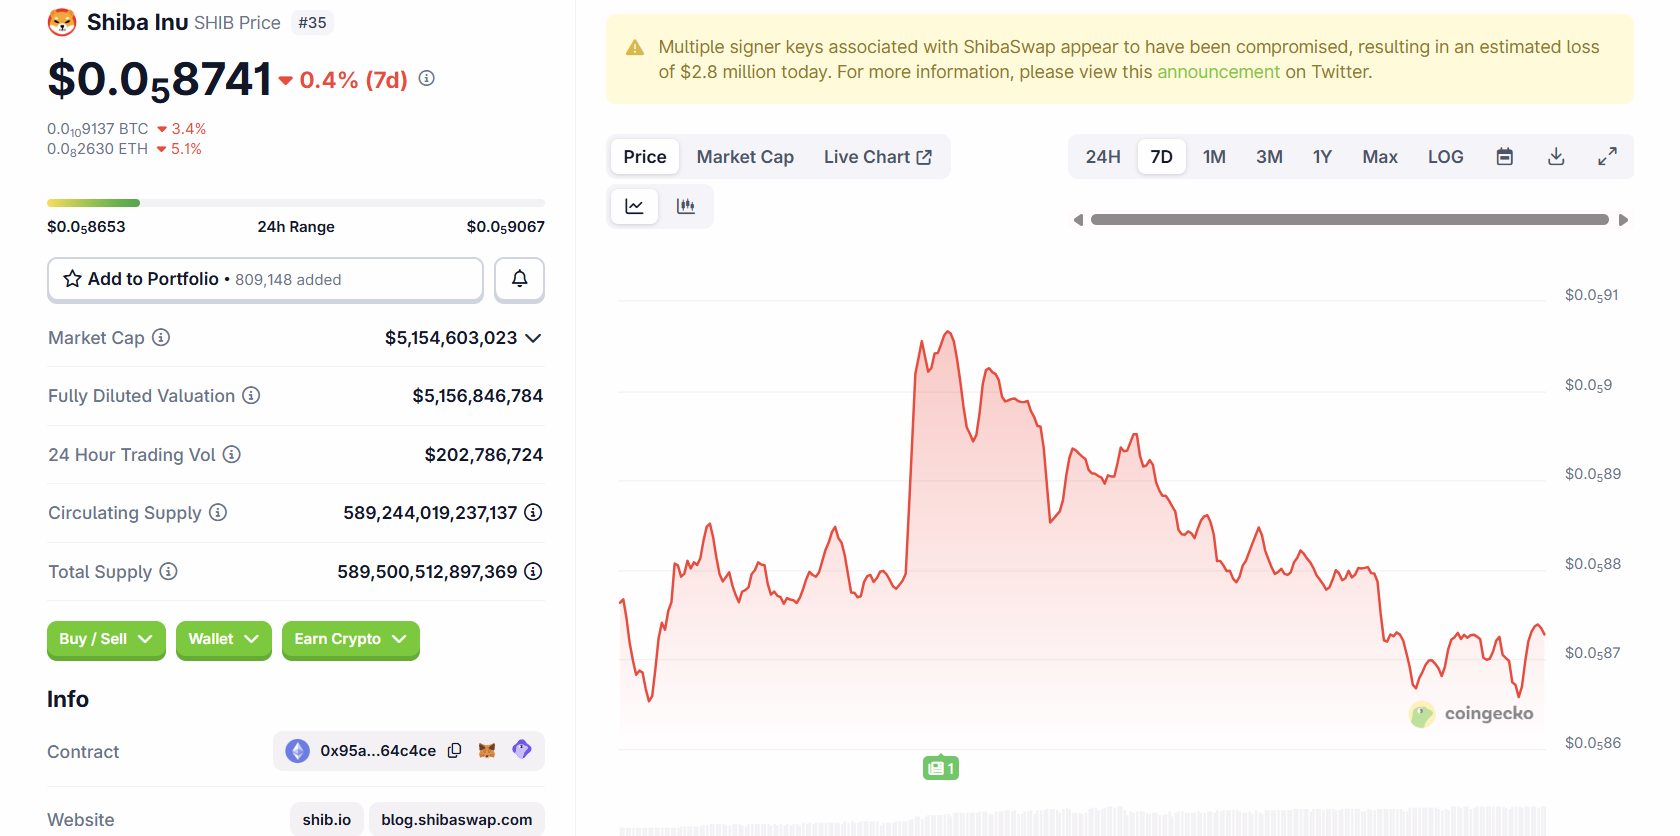1680x836 pixels.
Task: Open the calendar date range picker
Action: [x=1504, y=157]
